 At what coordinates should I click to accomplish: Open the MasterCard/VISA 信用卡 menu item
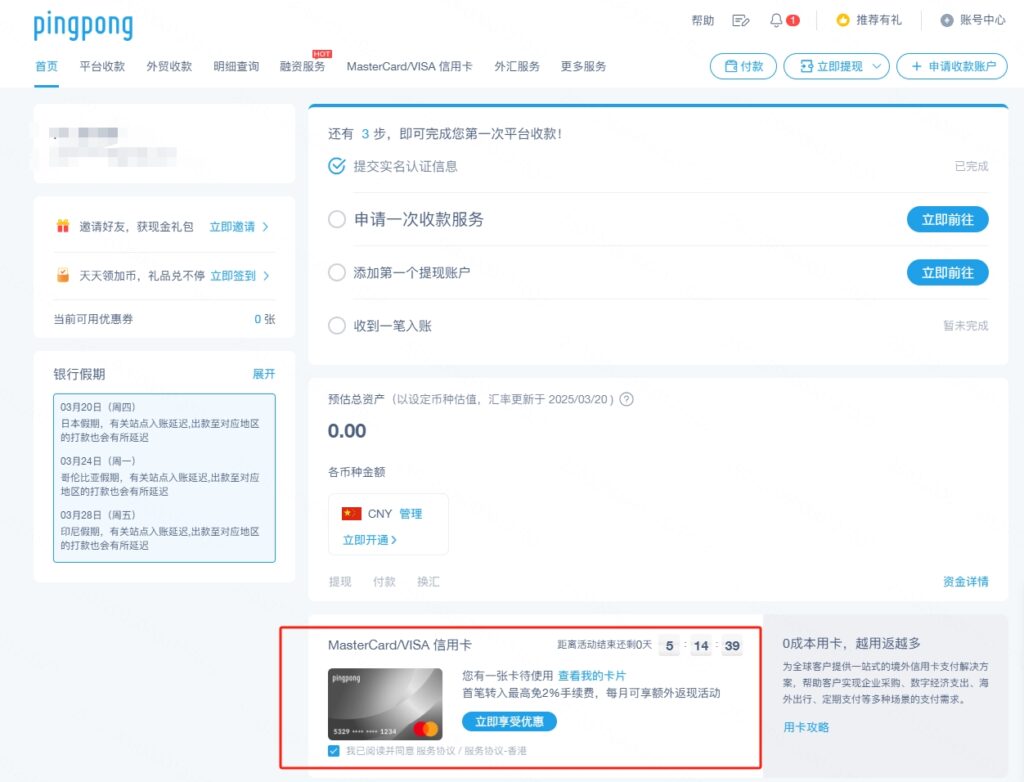click(x=411, y=69)
